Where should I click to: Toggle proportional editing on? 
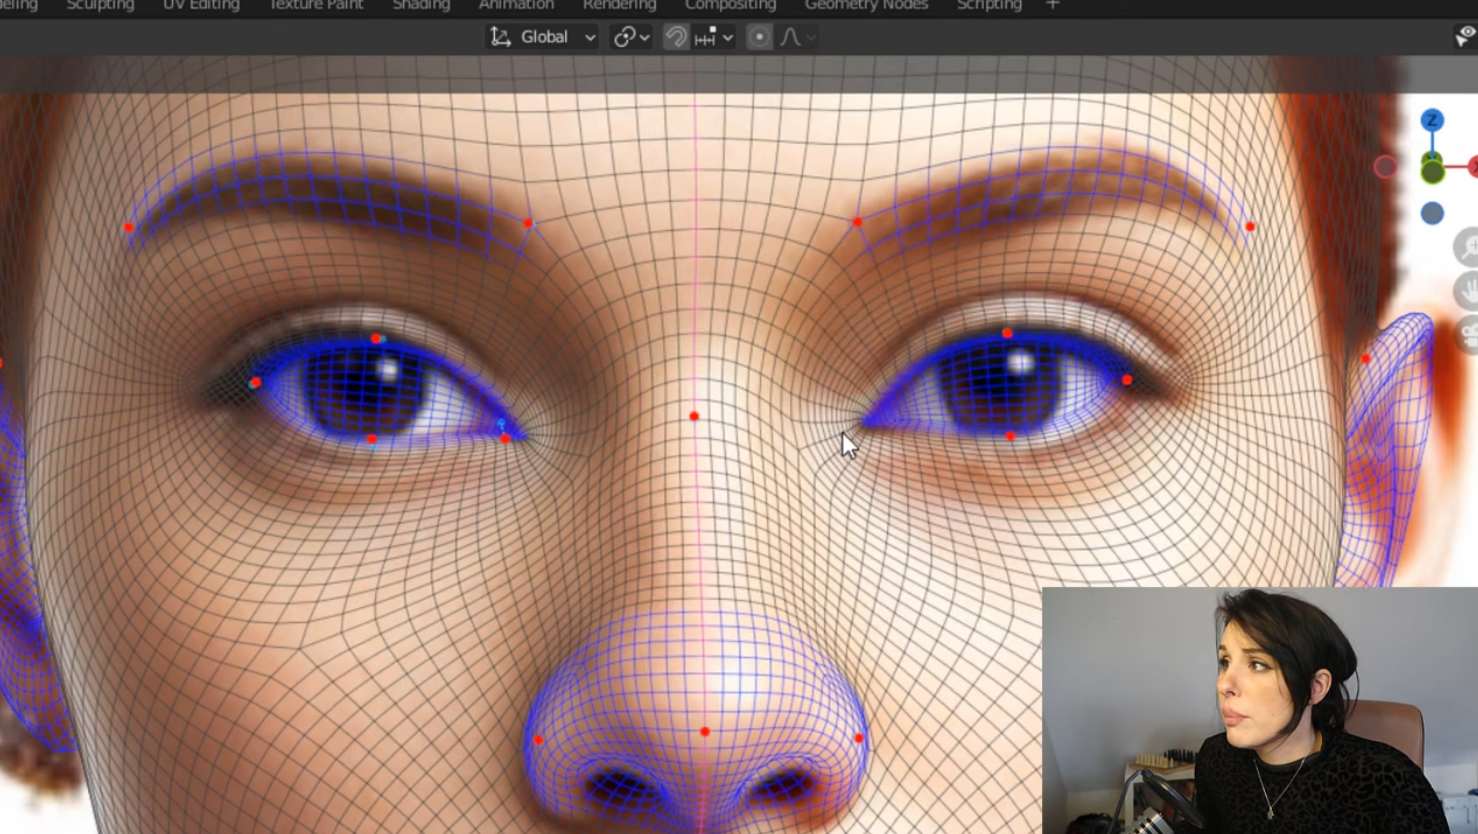[x=759, y=37]
